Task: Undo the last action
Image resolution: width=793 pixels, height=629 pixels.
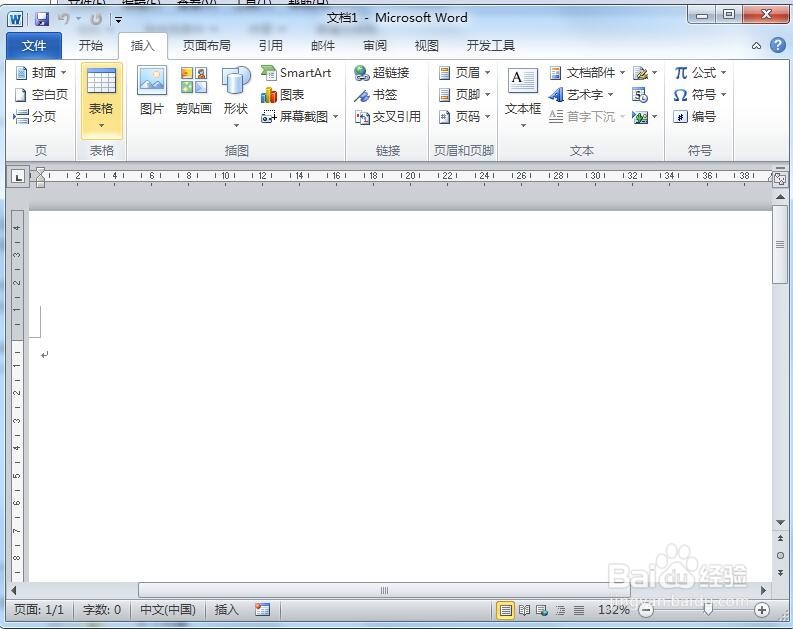Action: coord(64,19)
